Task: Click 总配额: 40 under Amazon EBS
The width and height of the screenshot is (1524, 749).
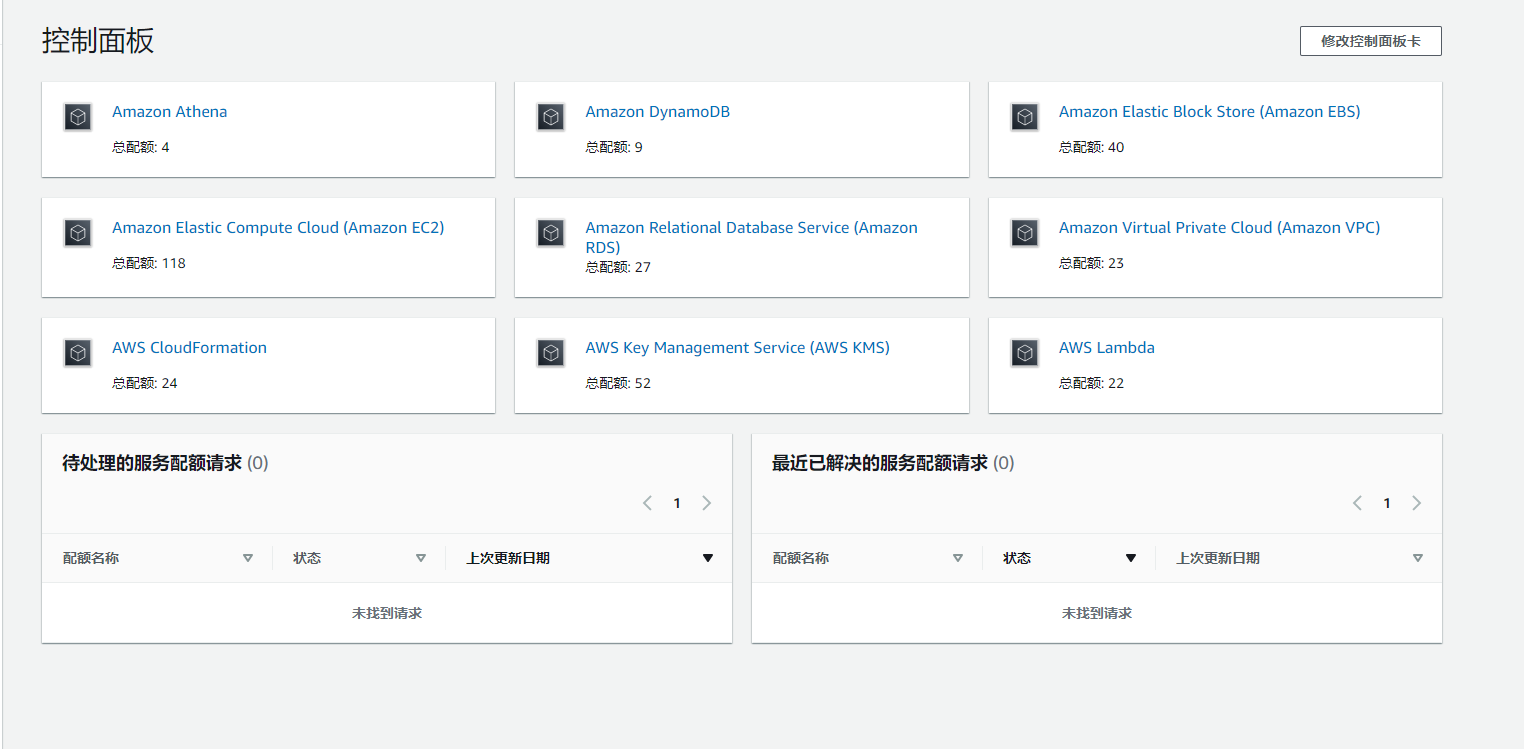Action: (1092, 147)
